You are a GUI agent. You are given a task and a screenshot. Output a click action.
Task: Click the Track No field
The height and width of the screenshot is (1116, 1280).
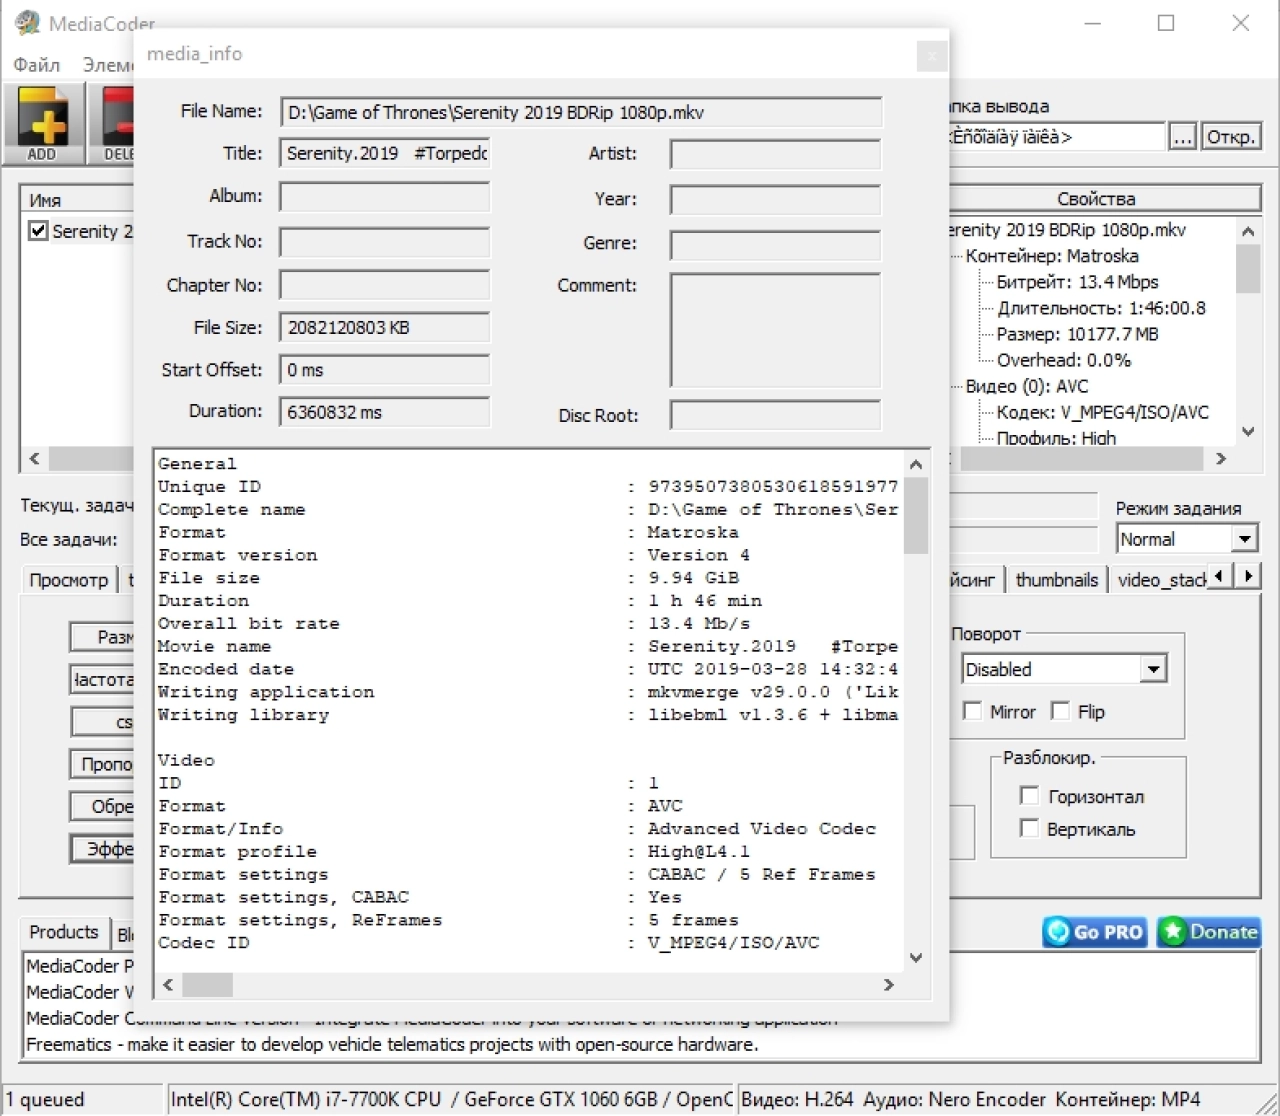pos(385,242)
